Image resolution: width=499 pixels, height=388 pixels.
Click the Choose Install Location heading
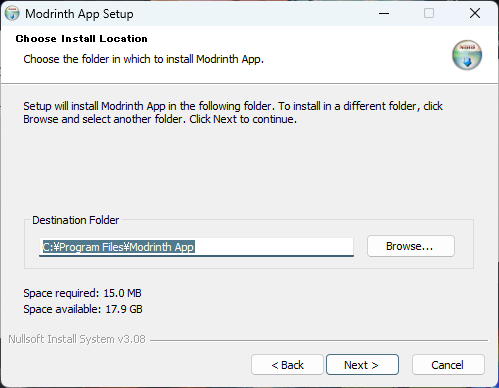[x=82, y=39]
